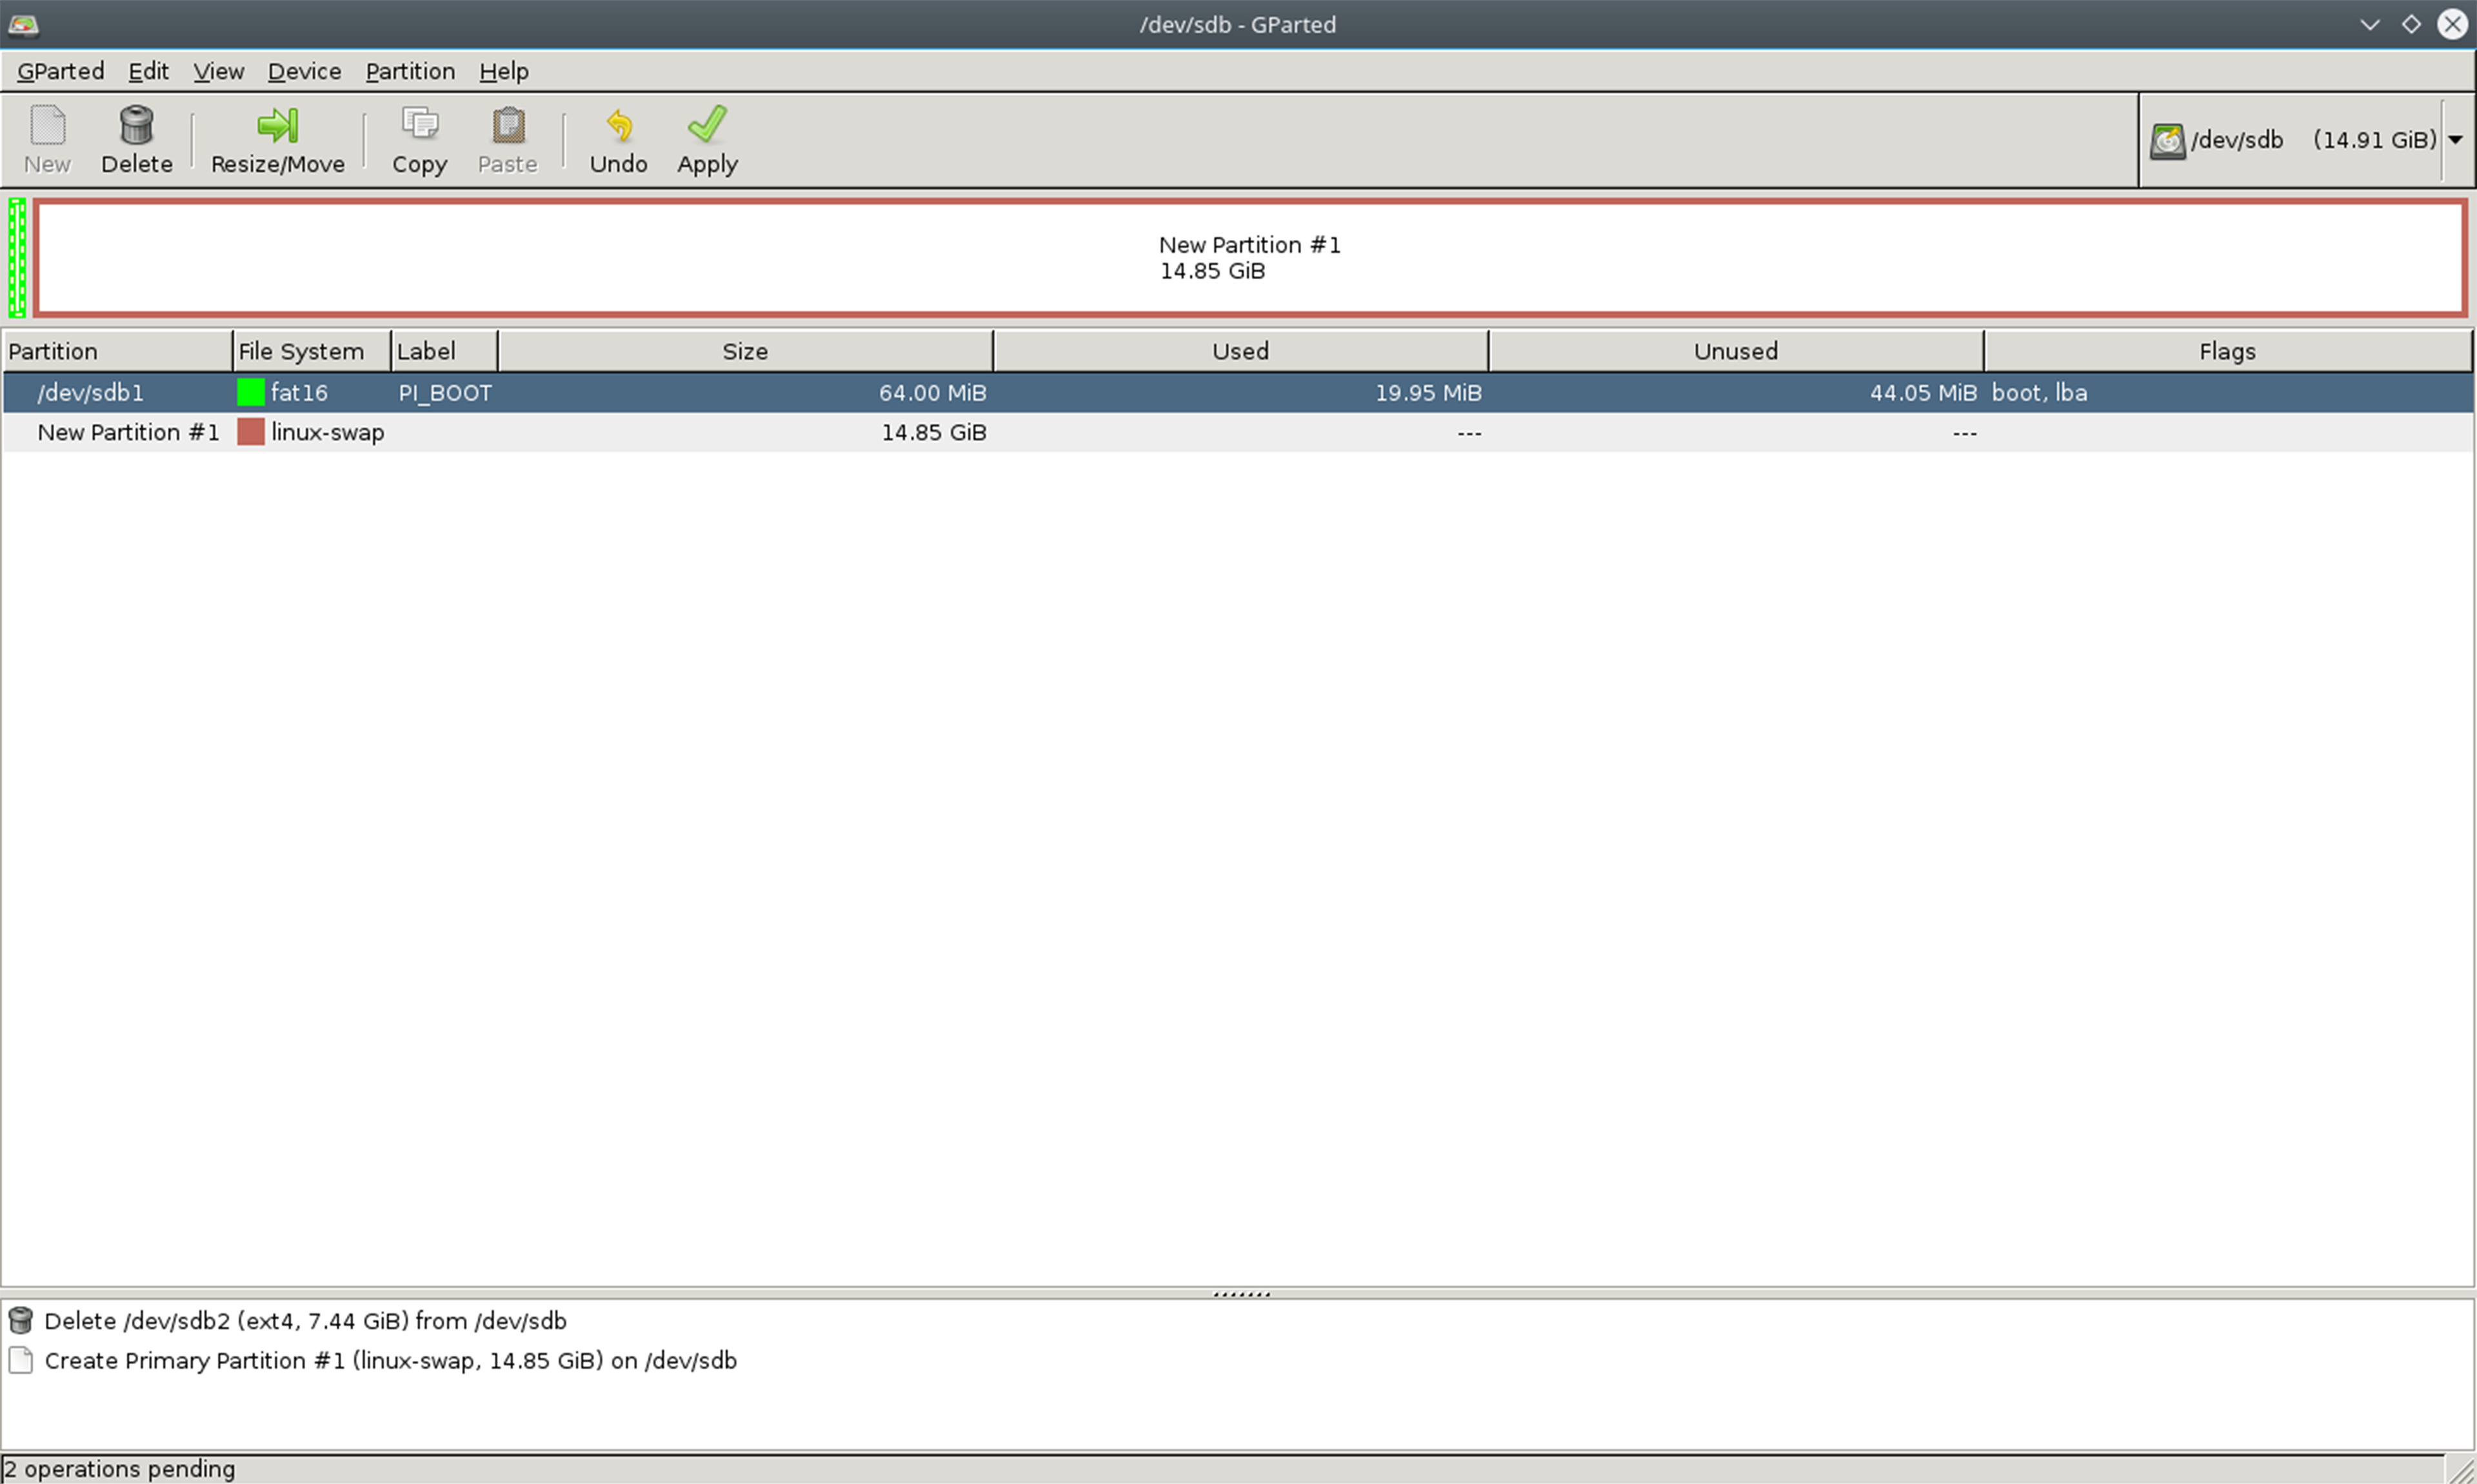Click the Unused column header

tap(1735, 351)
